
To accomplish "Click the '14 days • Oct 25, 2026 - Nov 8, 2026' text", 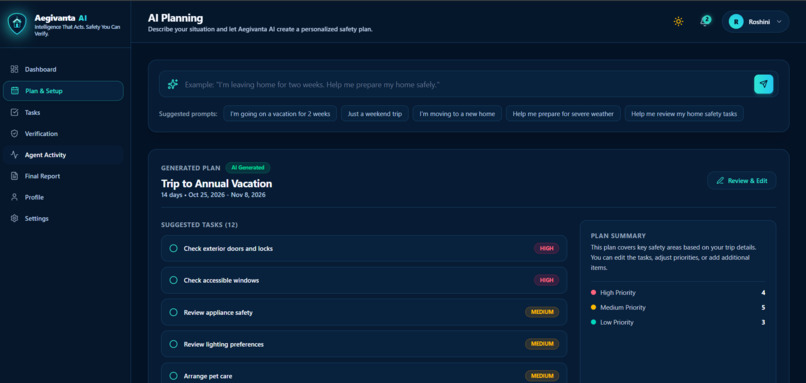I will coord(213,195).
